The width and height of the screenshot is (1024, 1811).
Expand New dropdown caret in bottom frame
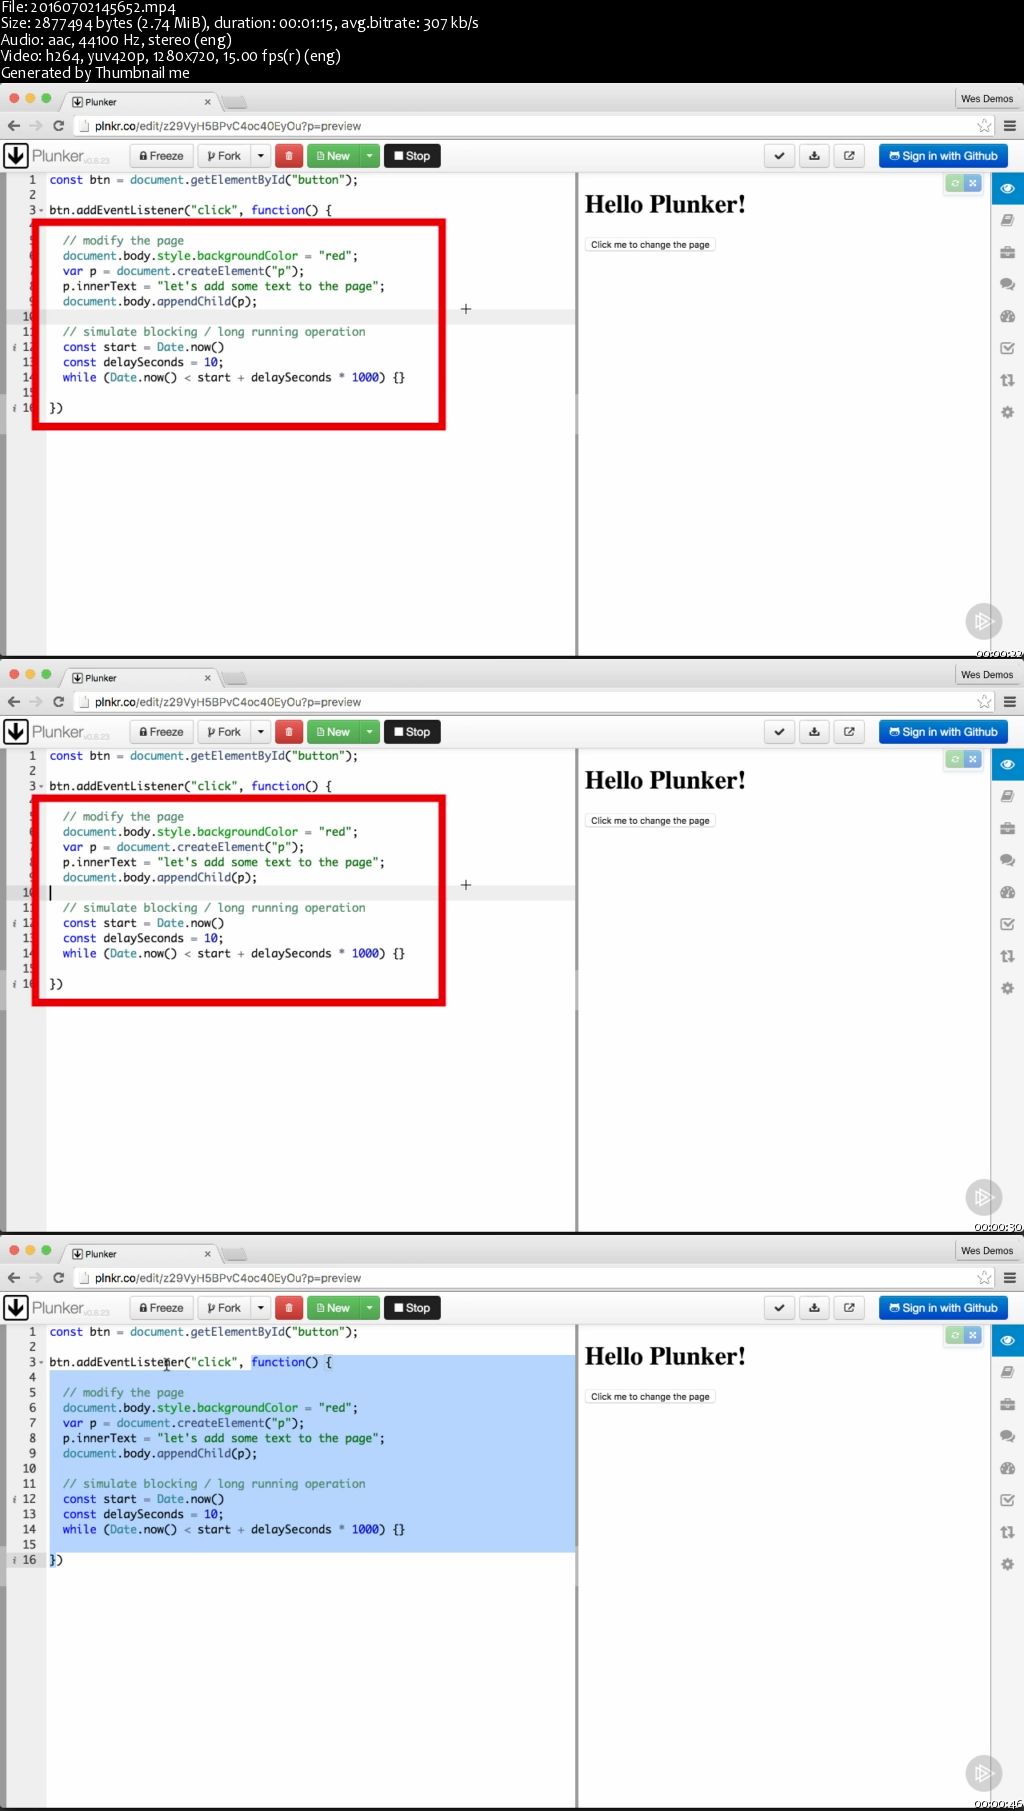coord(370,1308)
